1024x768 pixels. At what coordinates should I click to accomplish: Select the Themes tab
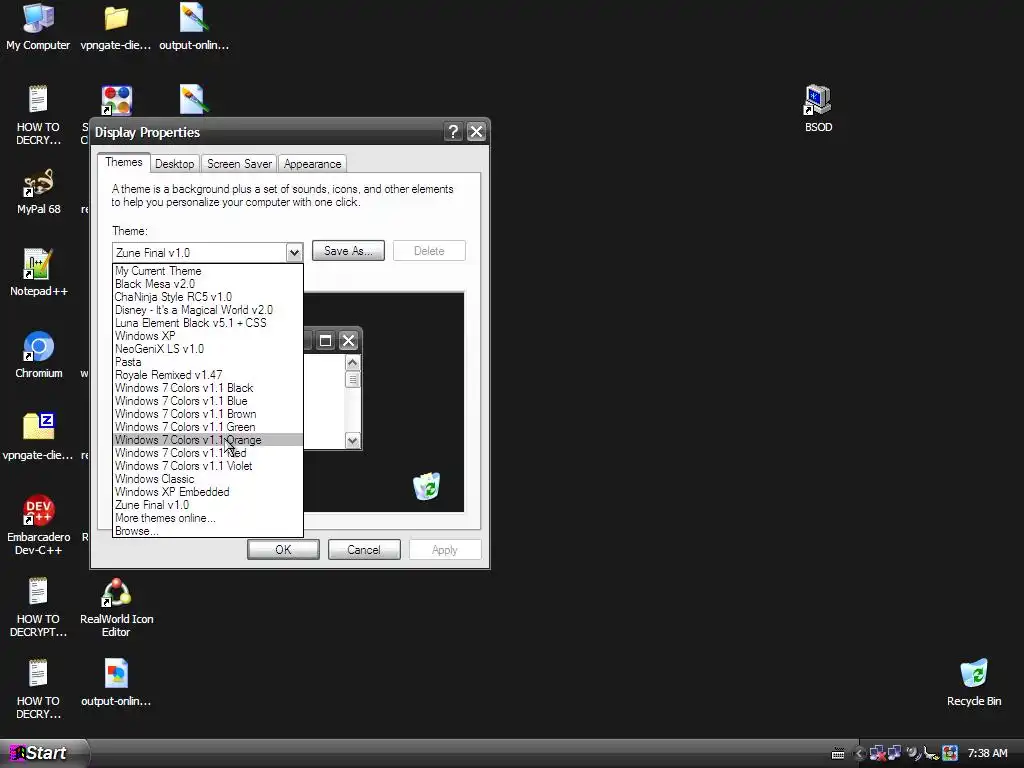[x=123, y=162]
